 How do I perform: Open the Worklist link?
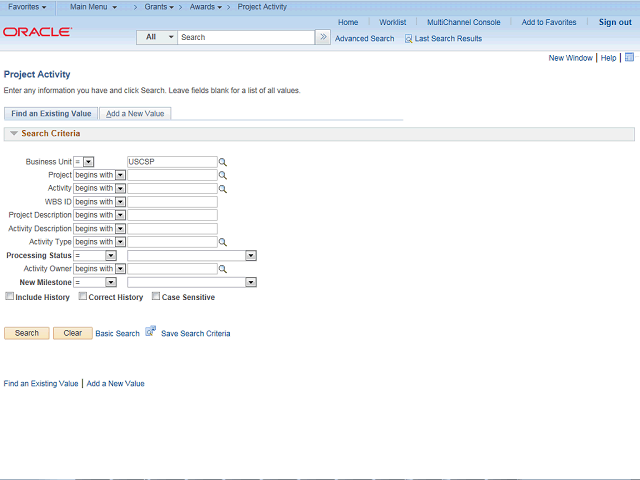coord(393,22)
